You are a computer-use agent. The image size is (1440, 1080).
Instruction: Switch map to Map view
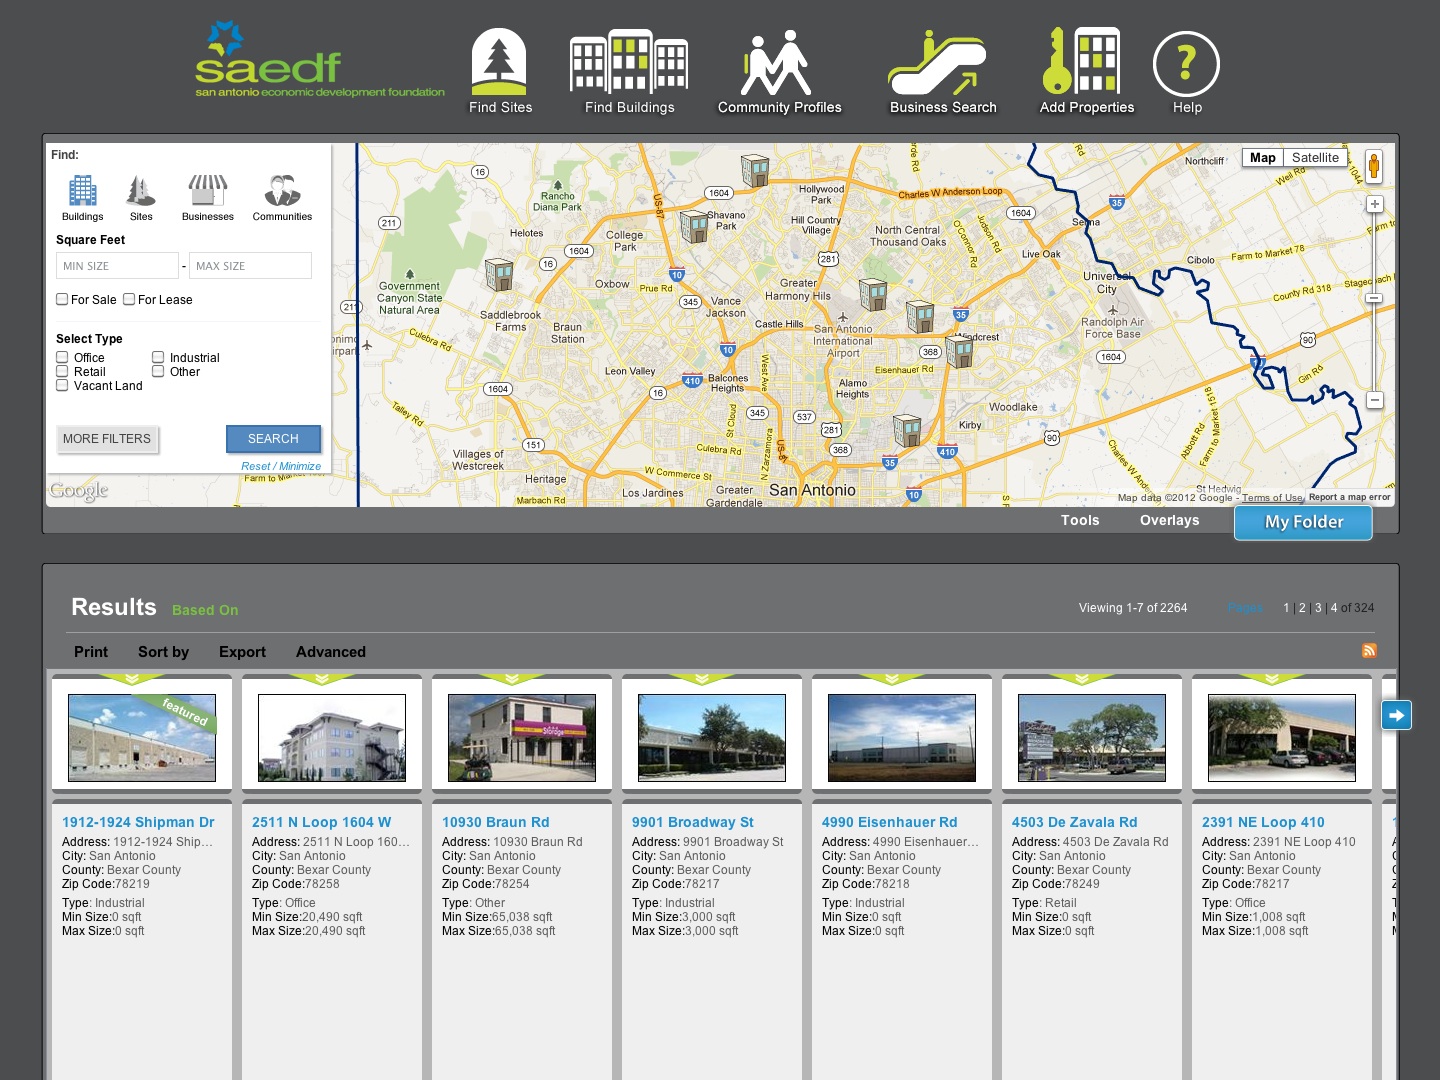point(1263,158)
